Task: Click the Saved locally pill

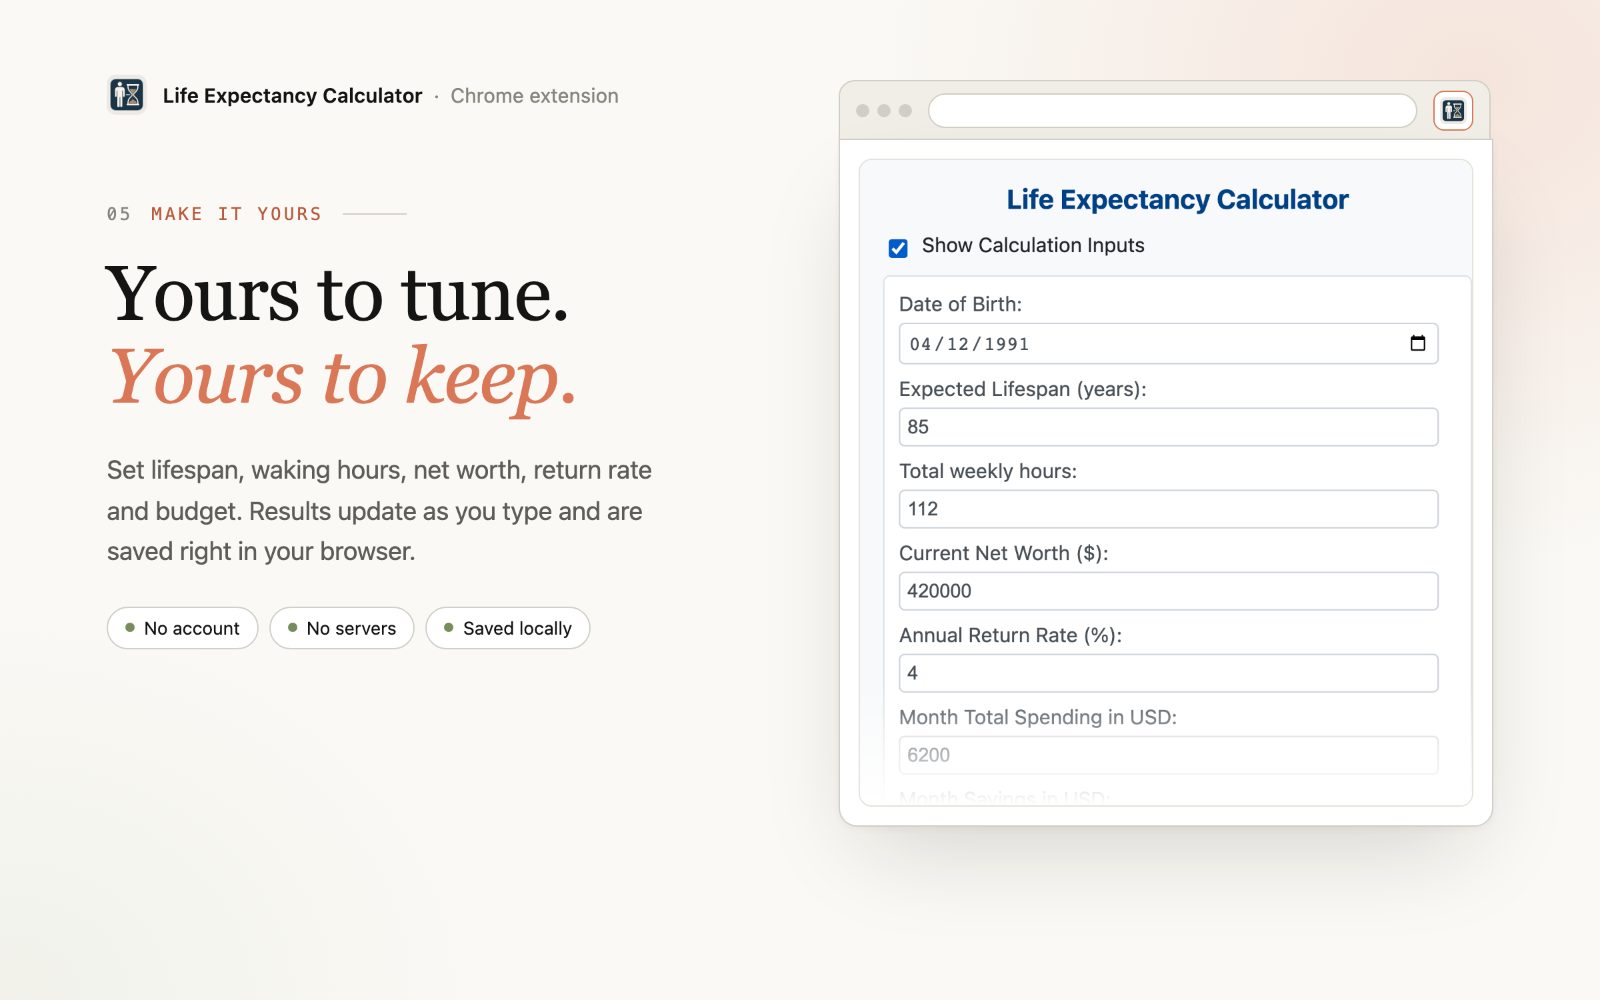Action: tap(508, 628)
